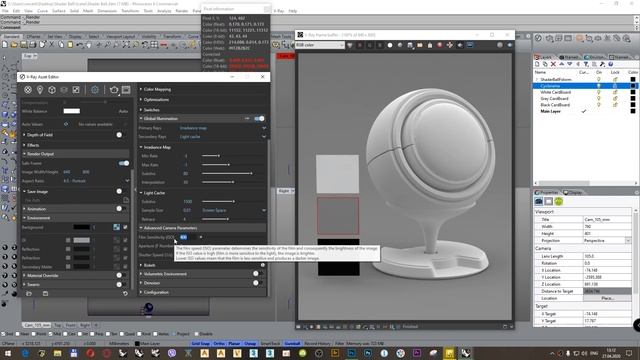Screen dimensions: 640x360
Task: Toggle Osnap in status bar
Action: [x=250, y=344]
